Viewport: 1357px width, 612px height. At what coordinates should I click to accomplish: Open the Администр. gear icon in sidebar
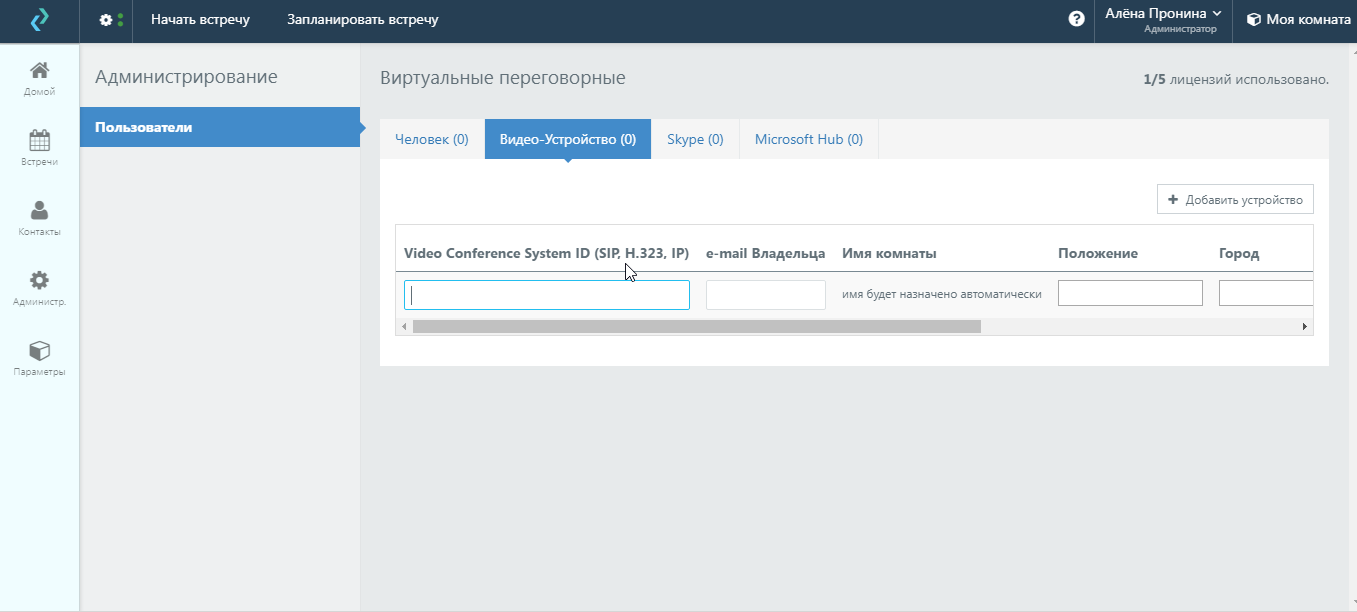[39, 288]
